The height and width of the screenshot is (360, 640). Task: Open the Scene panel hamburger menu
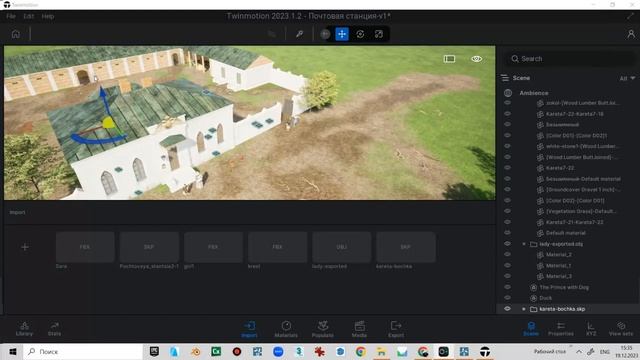point(505,78)
